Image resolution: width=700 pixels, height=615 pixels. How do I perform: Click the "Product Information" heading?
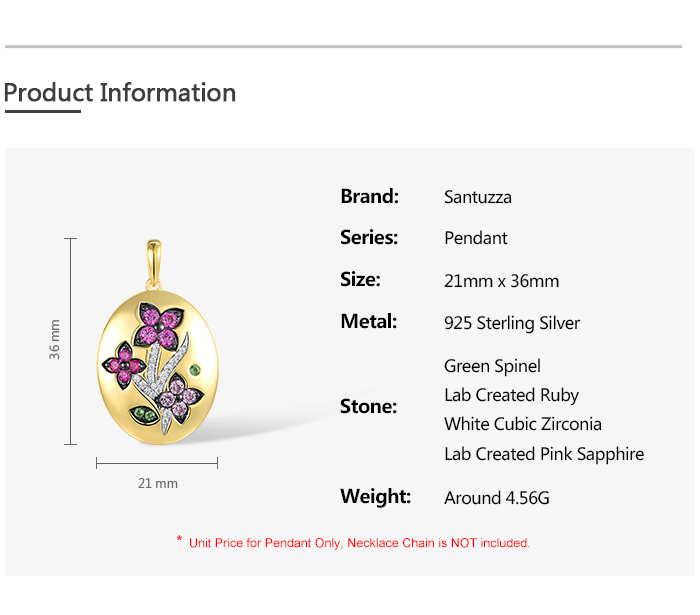pyautogui.click(x=120, y=93)
